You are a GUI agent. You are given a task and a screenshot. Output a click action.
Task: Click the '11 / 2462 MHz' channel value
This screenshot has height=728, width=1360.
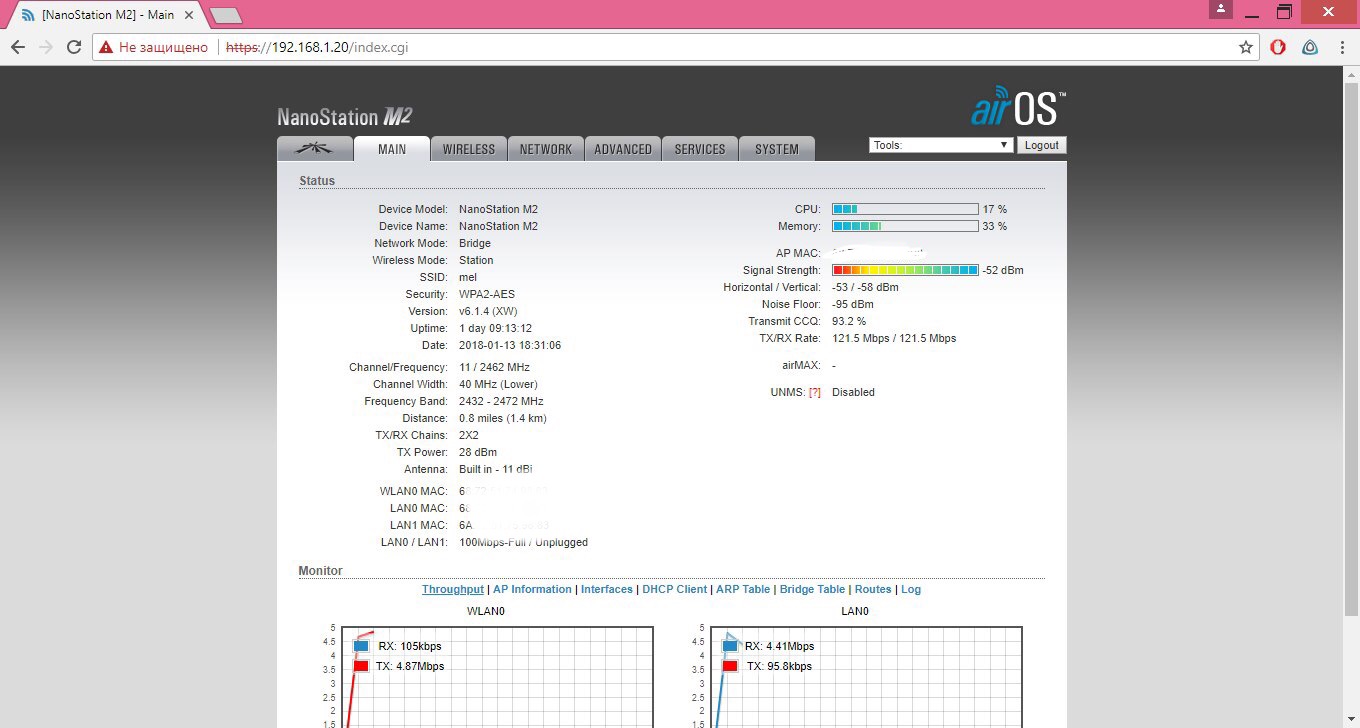[x=494, y=367]
